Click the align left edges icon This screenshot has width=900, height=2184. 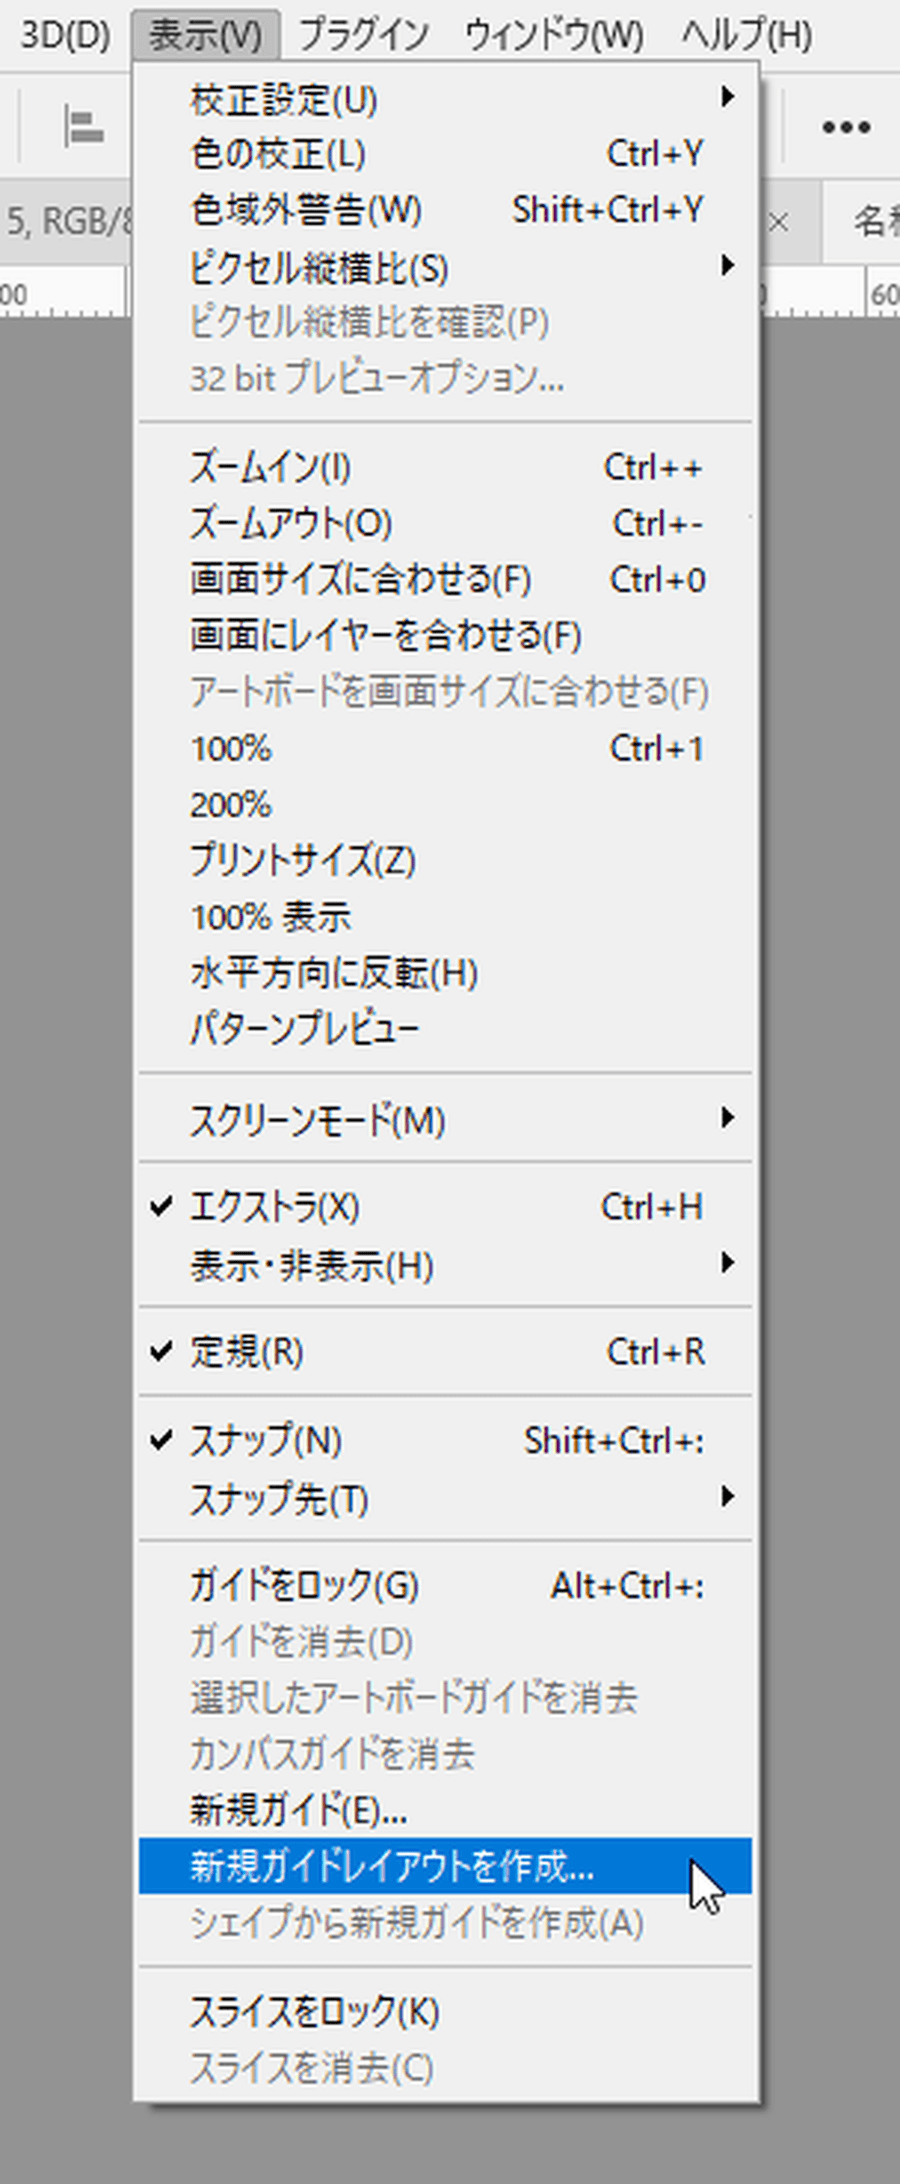(83, 127)
